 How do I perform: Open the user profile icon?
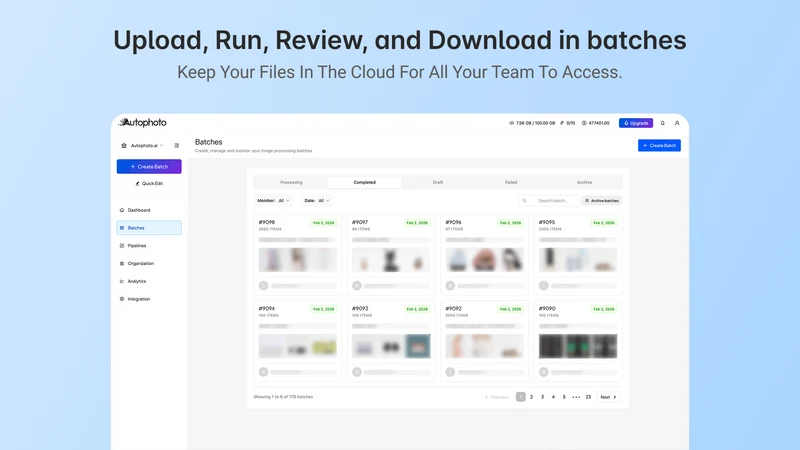[677, 123]
